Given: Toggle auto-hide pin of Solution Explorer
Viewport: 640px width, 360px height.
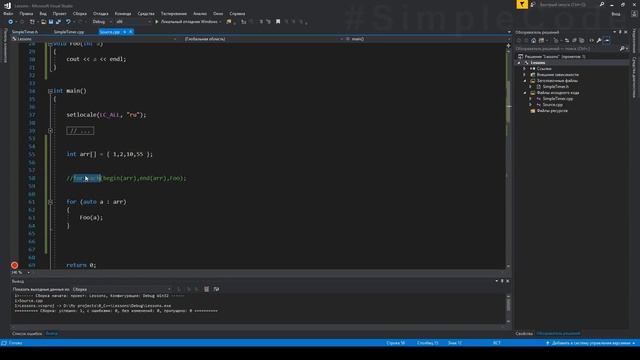Looking at the screenshot, I should tap(620, 32).
